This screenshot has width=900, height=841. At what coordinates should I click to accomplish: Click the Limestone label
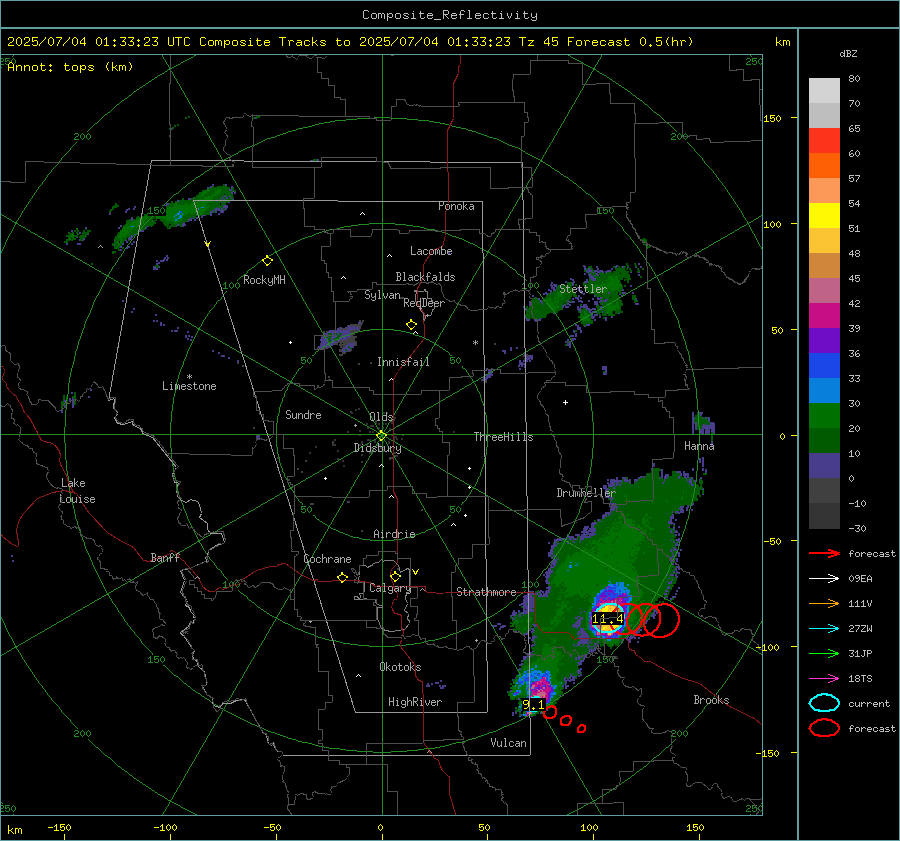pyautogui.click(x=189, y=386)
